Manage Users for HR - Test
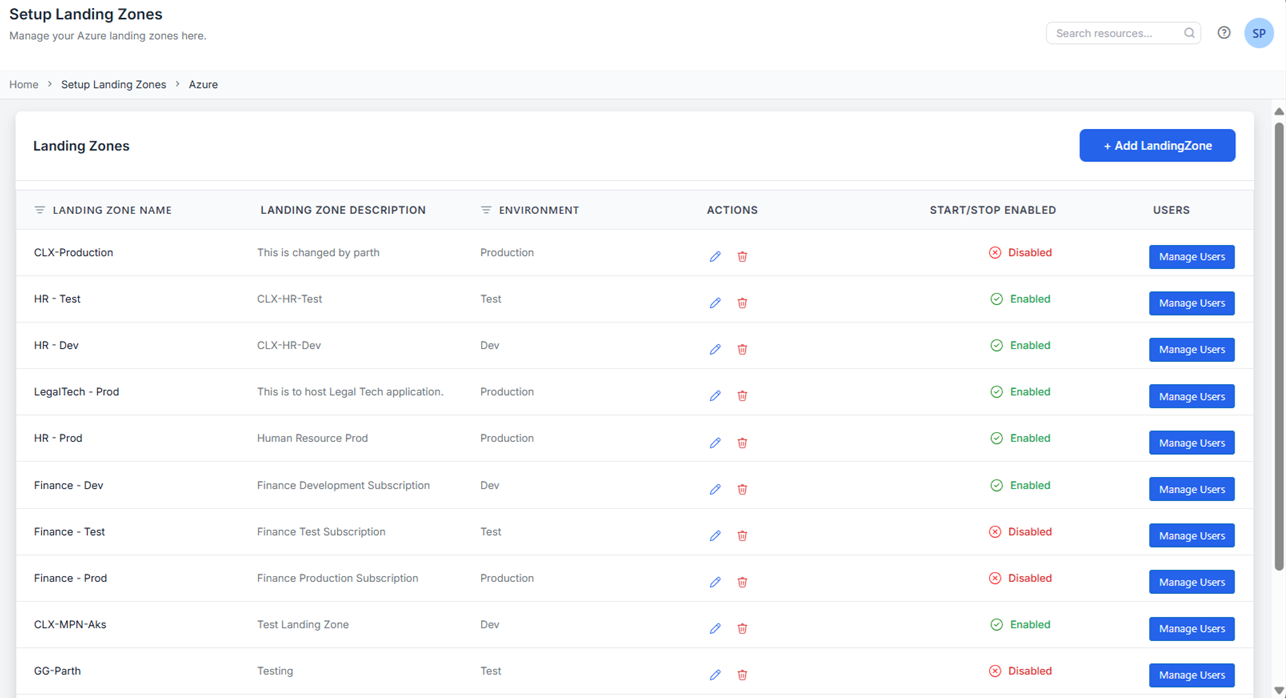This screenshot has height=698, width=1286. pos(1192,303)
